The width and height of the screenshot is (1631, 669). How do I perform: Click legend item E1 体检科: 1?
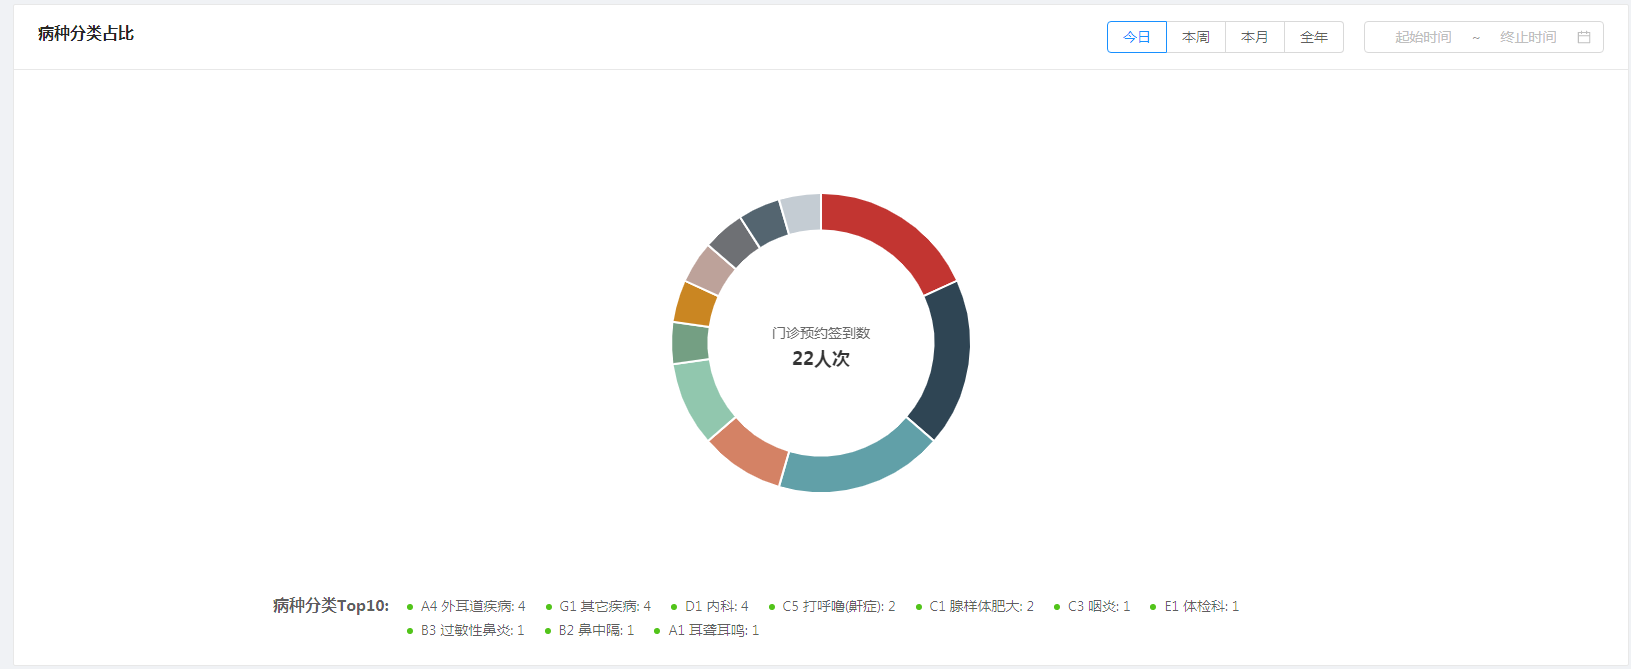point(1194,606)
